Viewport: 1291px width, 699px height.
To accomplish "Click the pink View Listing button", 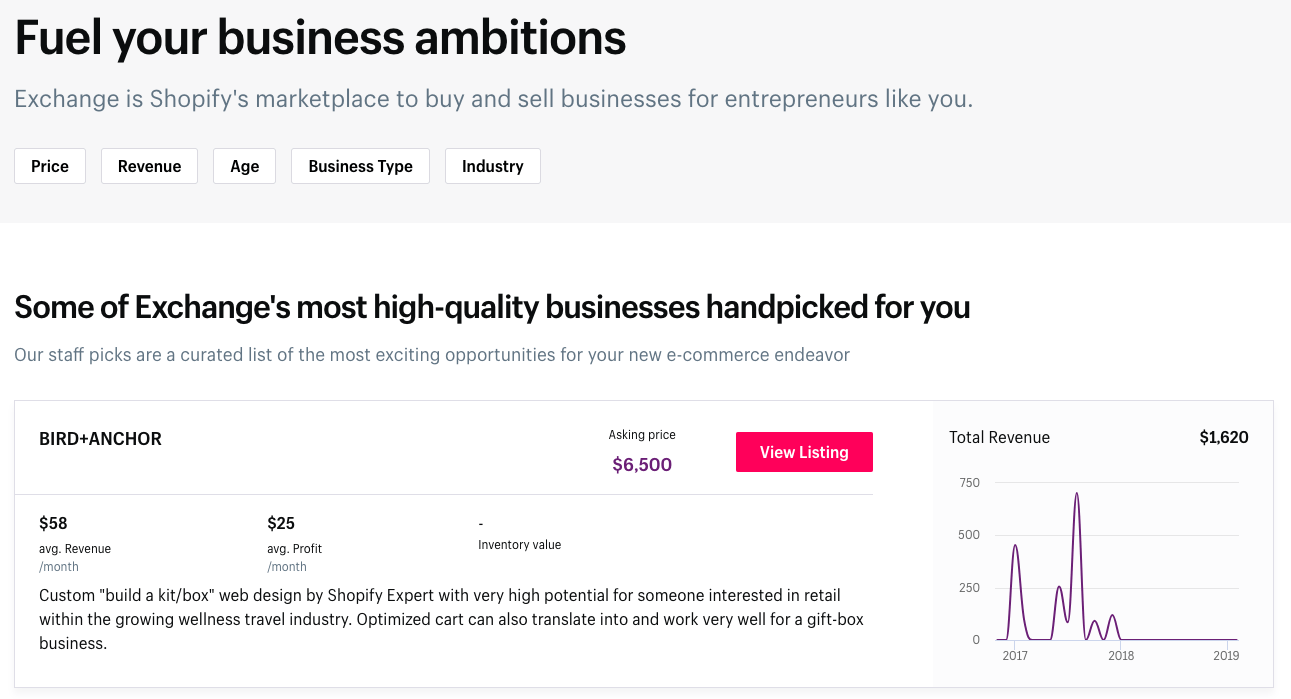I will (x=804, y=452).
